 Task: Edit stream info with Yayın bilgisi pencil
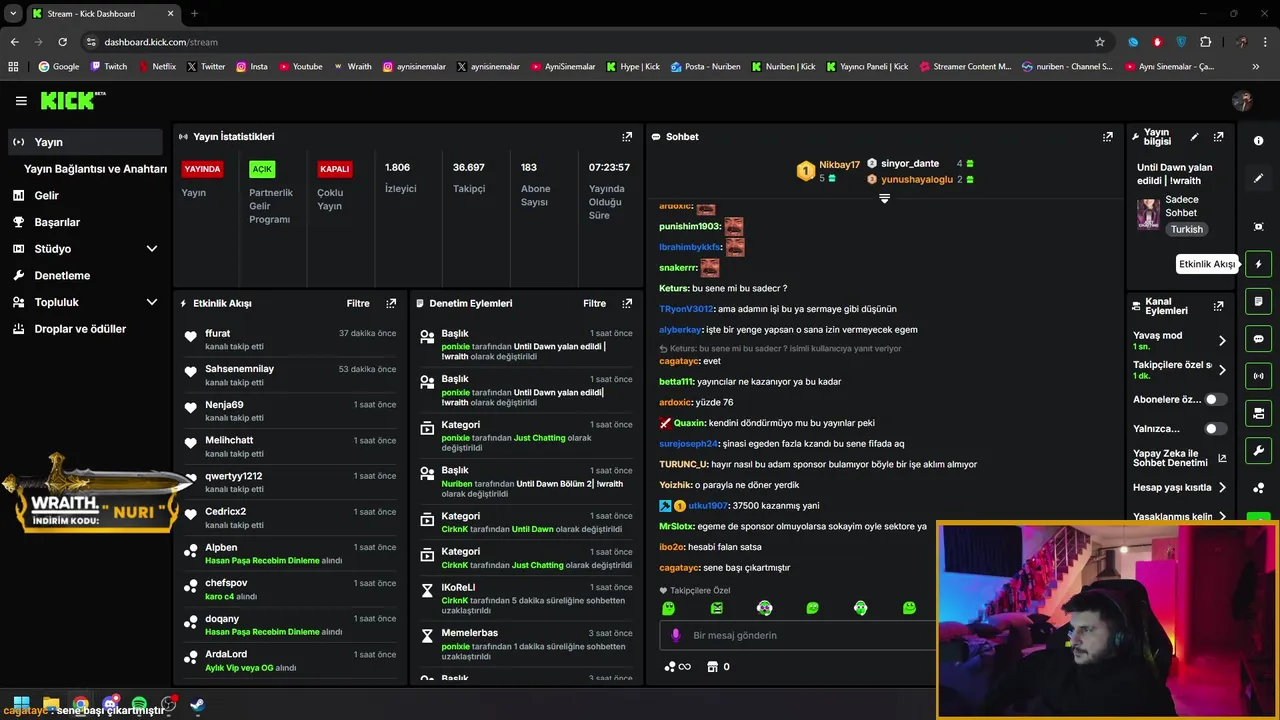(1194, 136)
